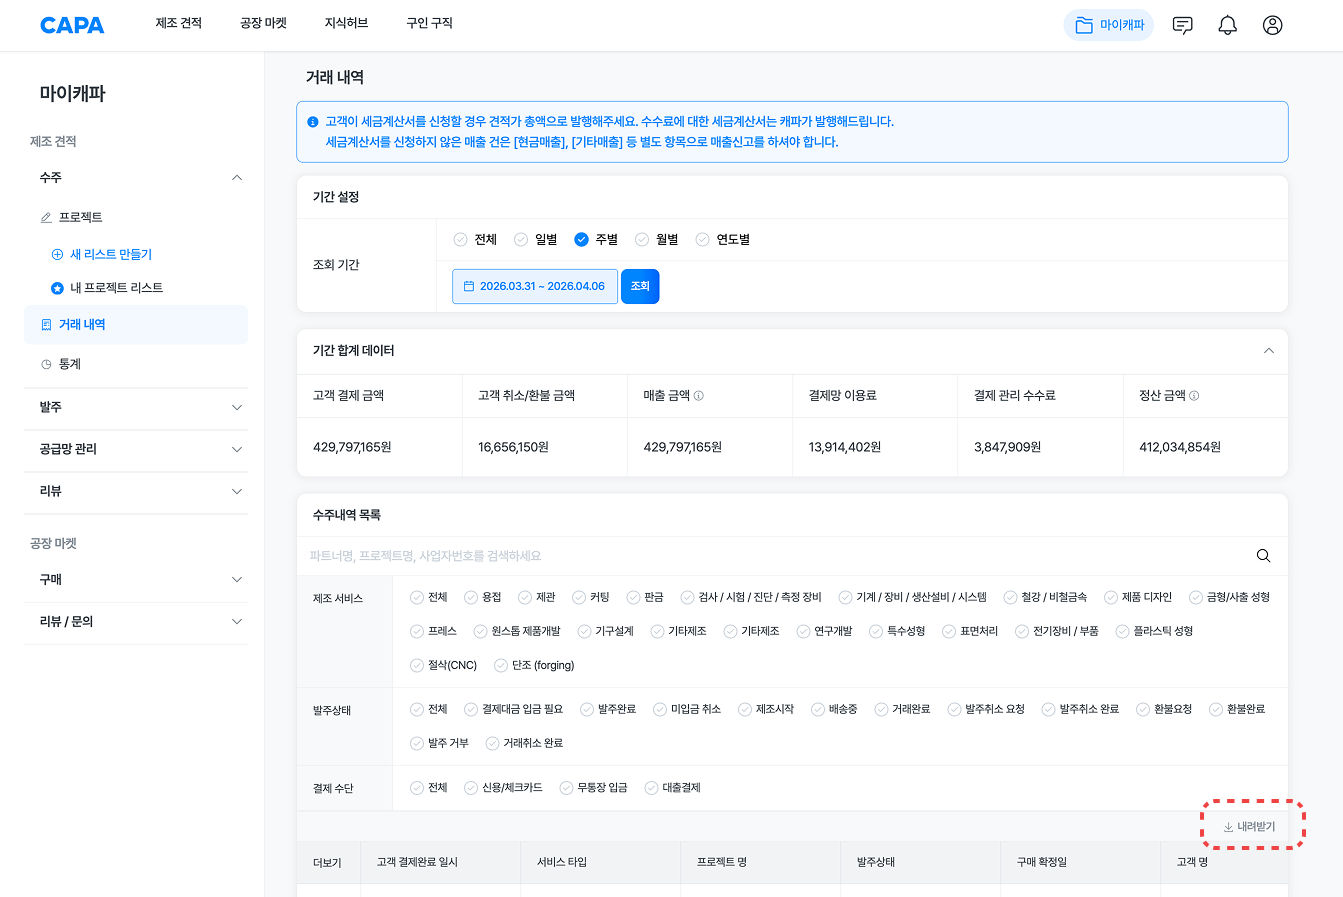The height and width of the screenshot is (897, 1343).
Task: Open the 제조 견적 top menu
Action: [178, 23]
